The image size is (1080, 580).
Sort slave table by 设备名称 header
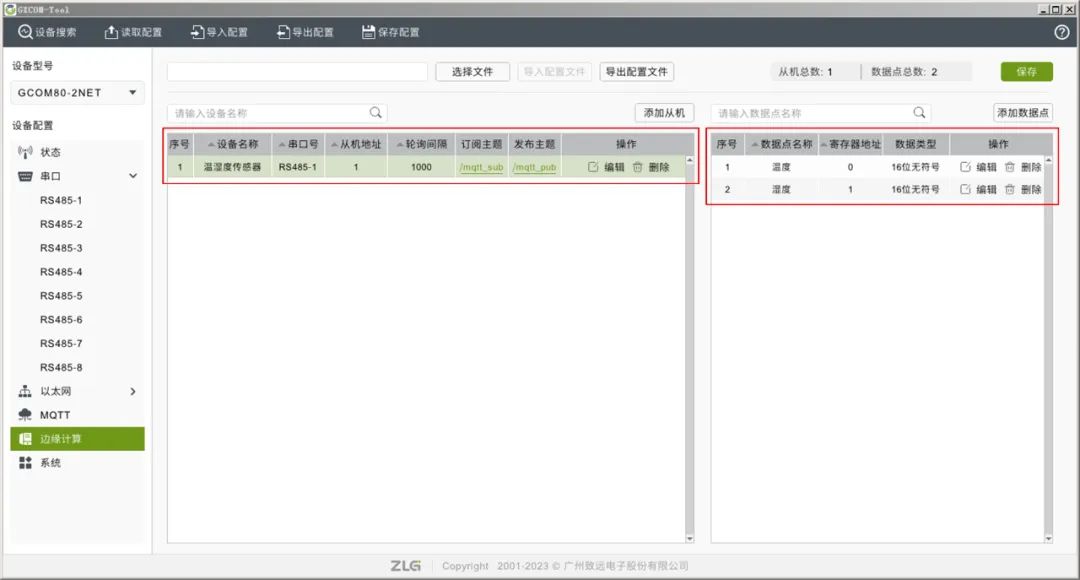point(232,144)
